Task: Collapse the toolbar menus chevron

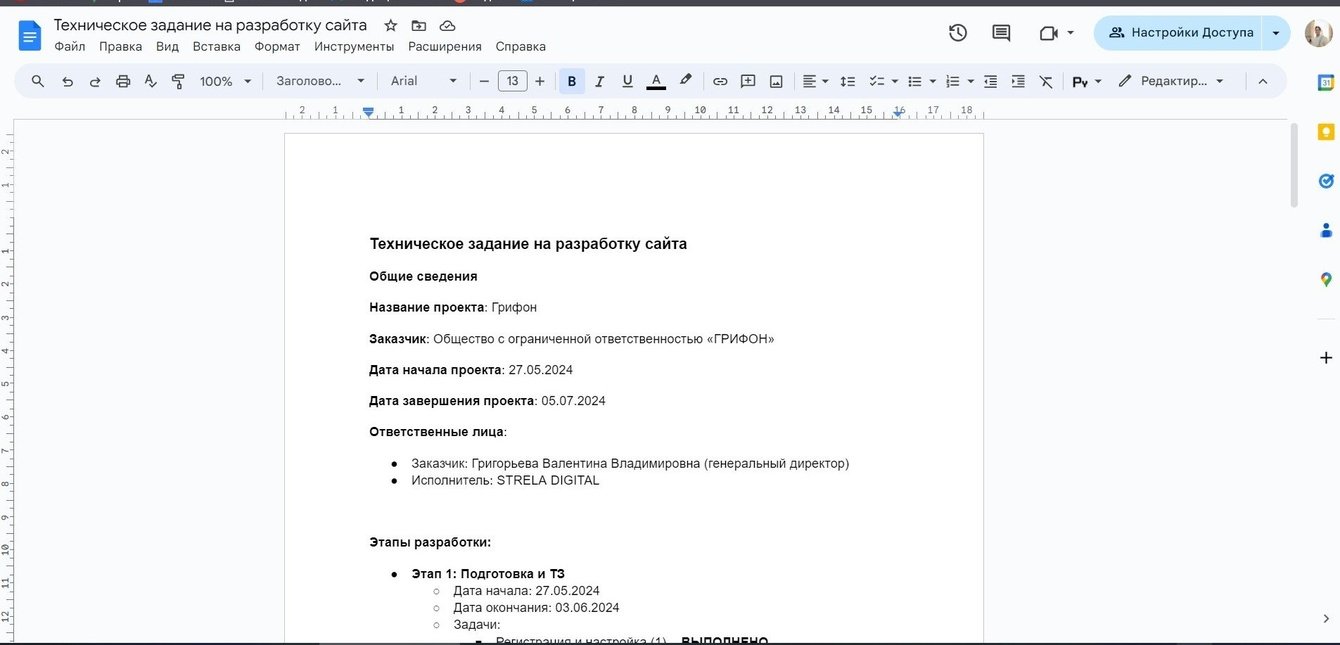Action: click(x=1262, y=81)
